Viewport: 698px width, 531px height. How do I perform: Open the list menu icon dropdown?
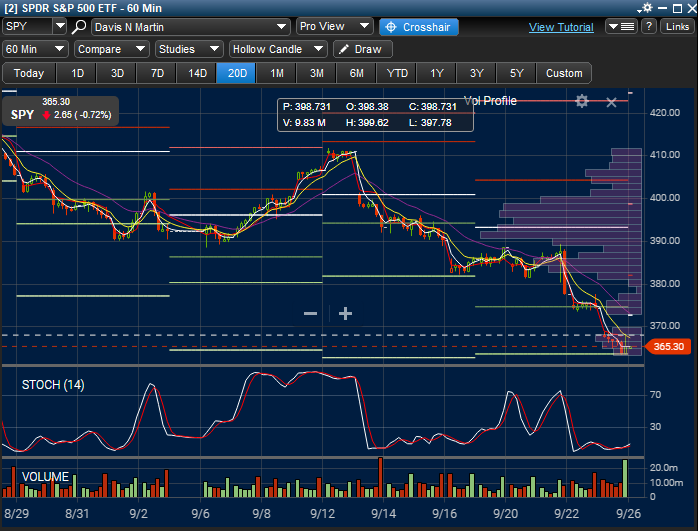coord(621,26)
